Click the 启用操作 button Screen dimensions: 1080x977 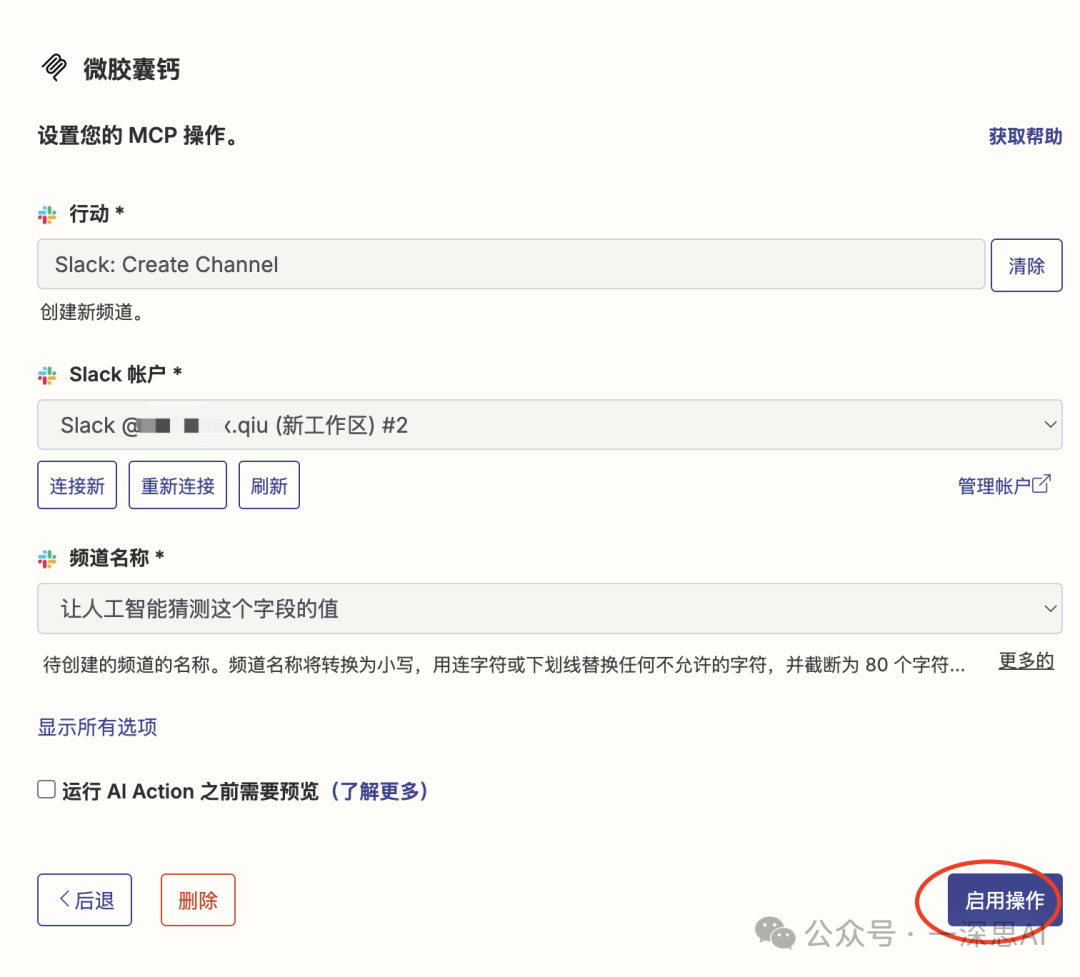[1004, 900]
